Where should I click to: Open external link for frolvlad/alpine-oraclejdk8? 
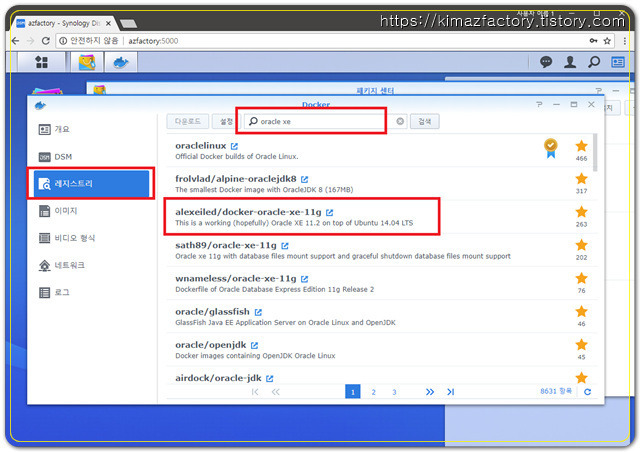coord(304,179)
